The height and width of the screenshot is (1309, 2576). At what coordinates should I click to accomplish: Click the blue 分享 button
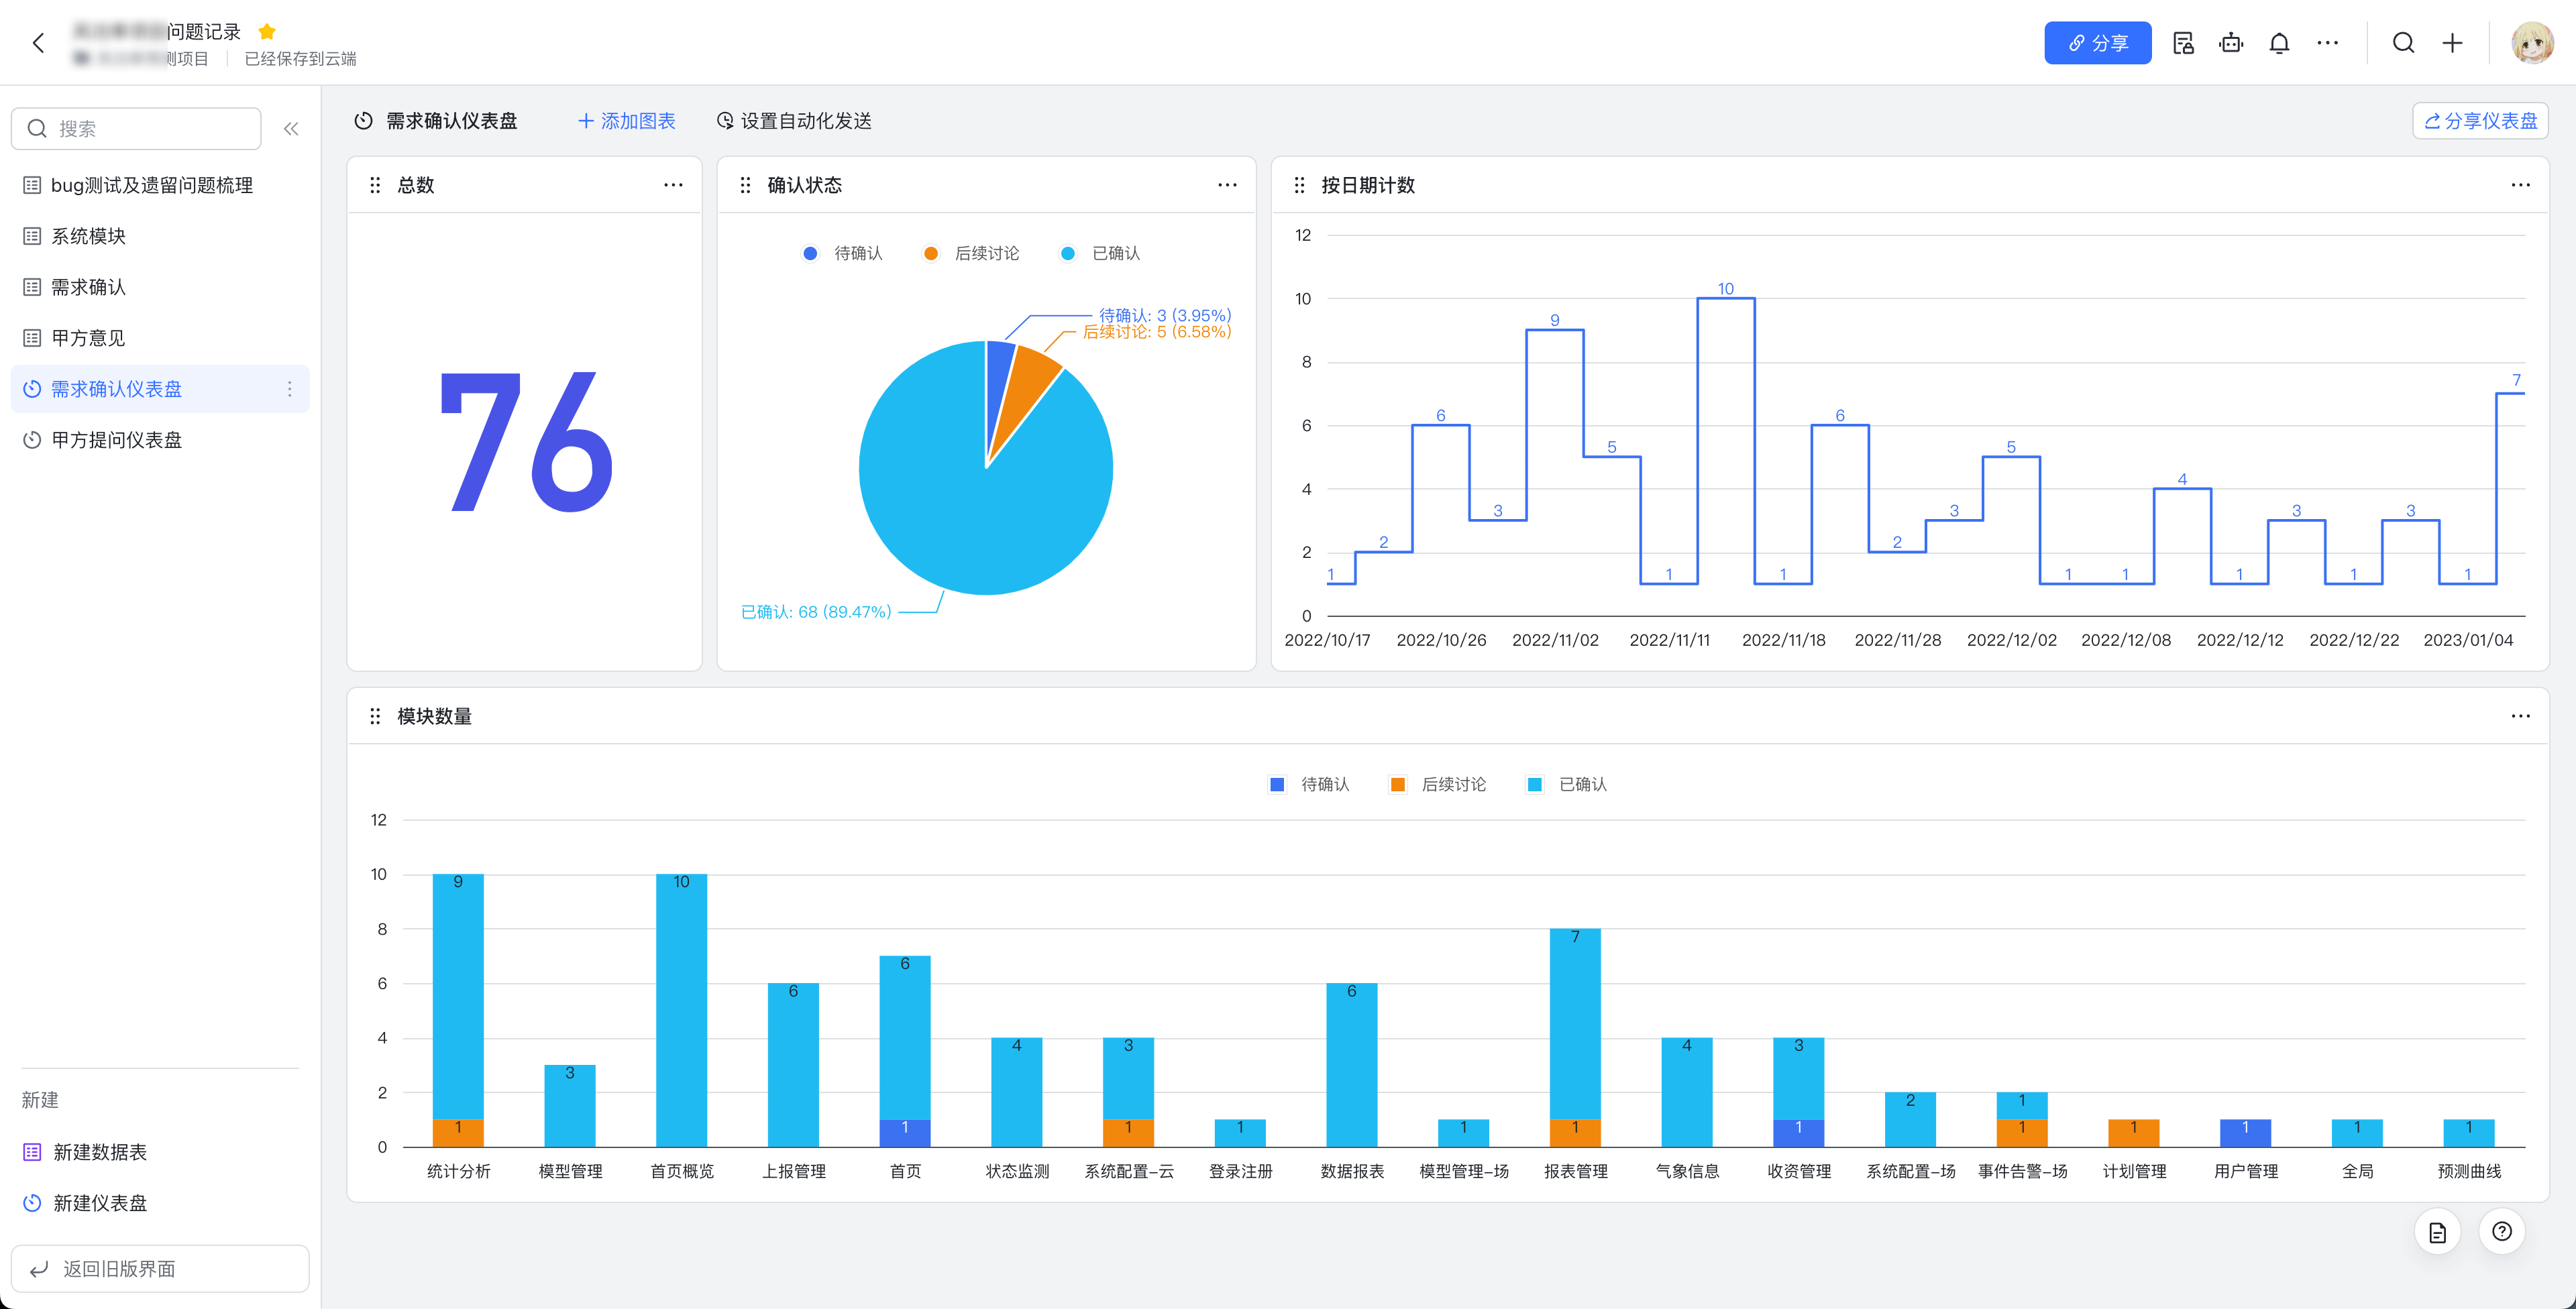coord(2097,43)
